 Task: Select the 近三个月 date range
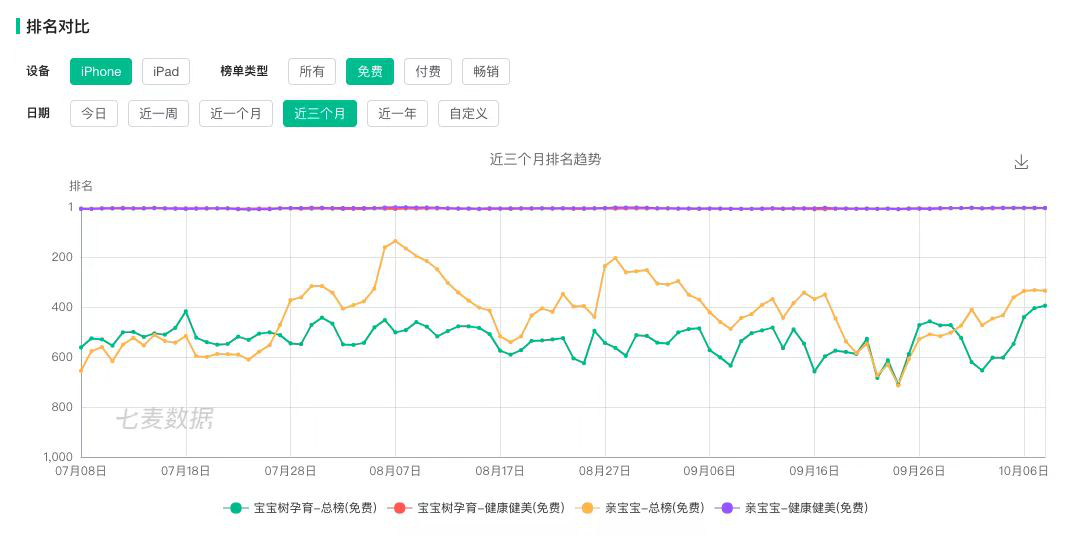point(320,114)
